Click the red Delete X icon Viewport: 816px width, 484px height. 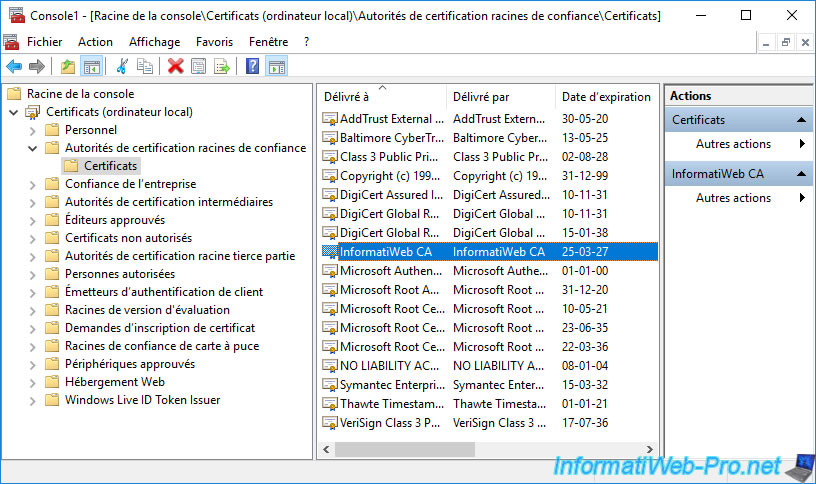click(x=175, y=67)
